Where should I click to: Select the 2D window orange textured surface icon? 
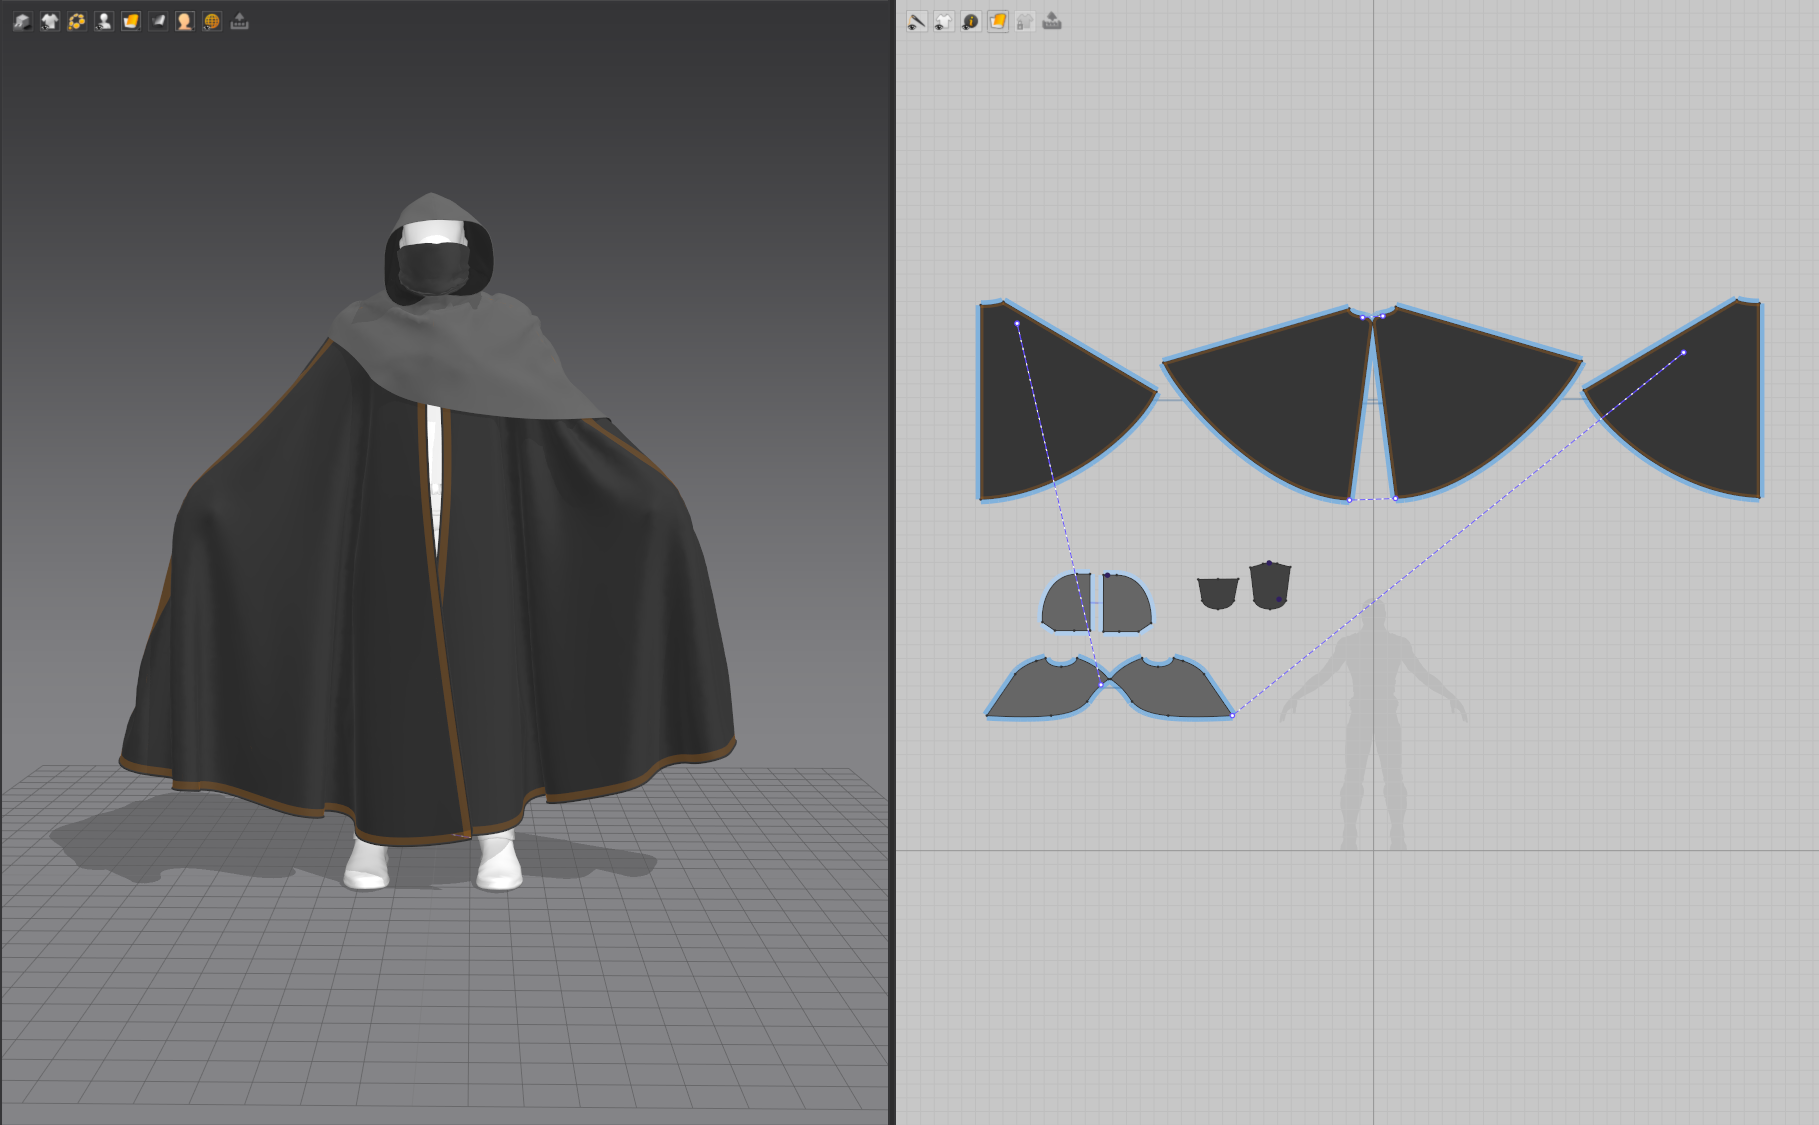pos(997,21)
